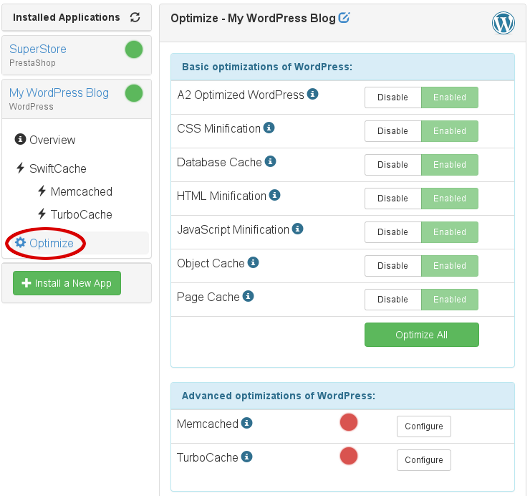Click Enabled for Page Cache
The width and height of the screenshot is (530, 496).
point(450,300)
